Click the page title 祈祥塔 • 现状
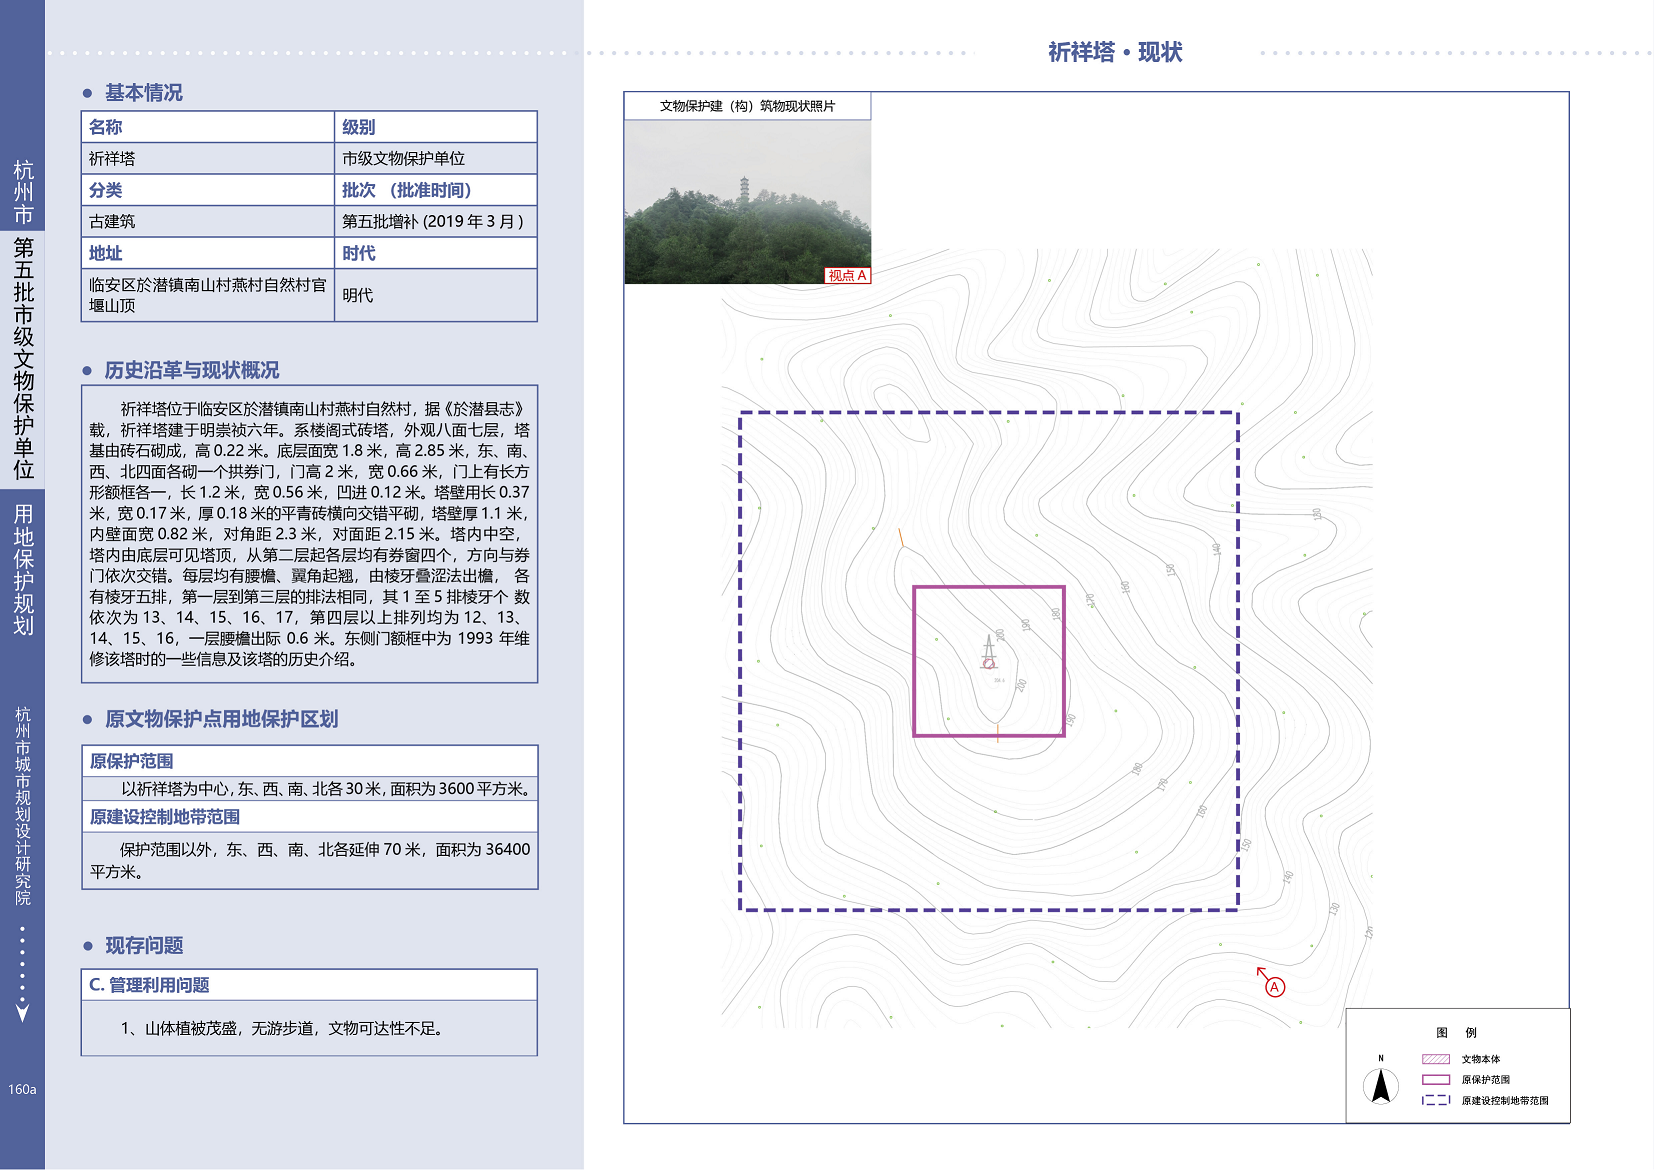 [1115, 52]
